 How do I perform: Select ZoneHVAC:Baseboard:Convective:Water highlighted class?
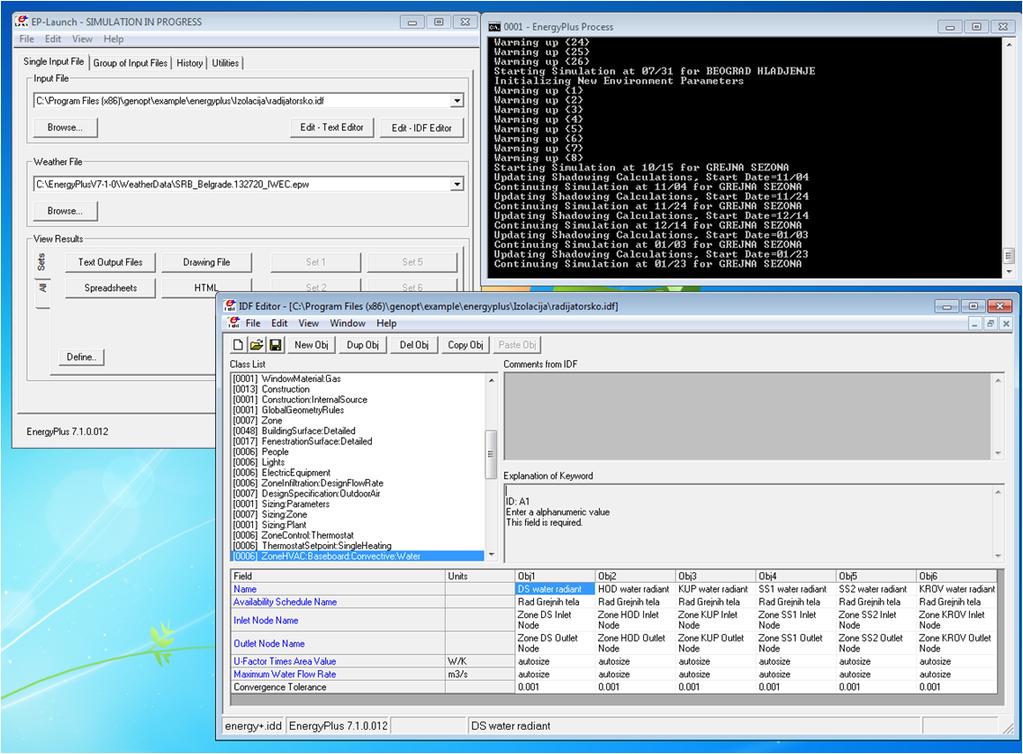pyautogui.click(x=358, y=556)
